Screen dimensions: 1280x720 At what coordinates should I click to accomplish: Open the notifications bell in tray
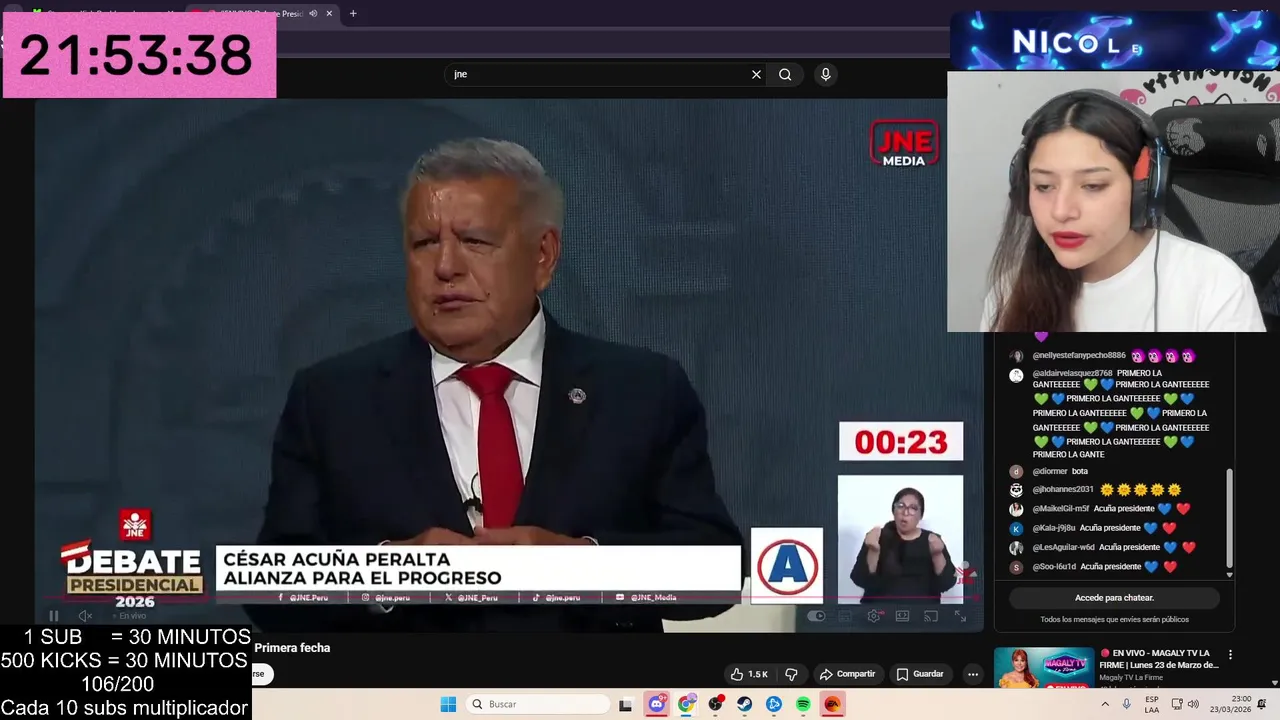tap(1262, 704)
